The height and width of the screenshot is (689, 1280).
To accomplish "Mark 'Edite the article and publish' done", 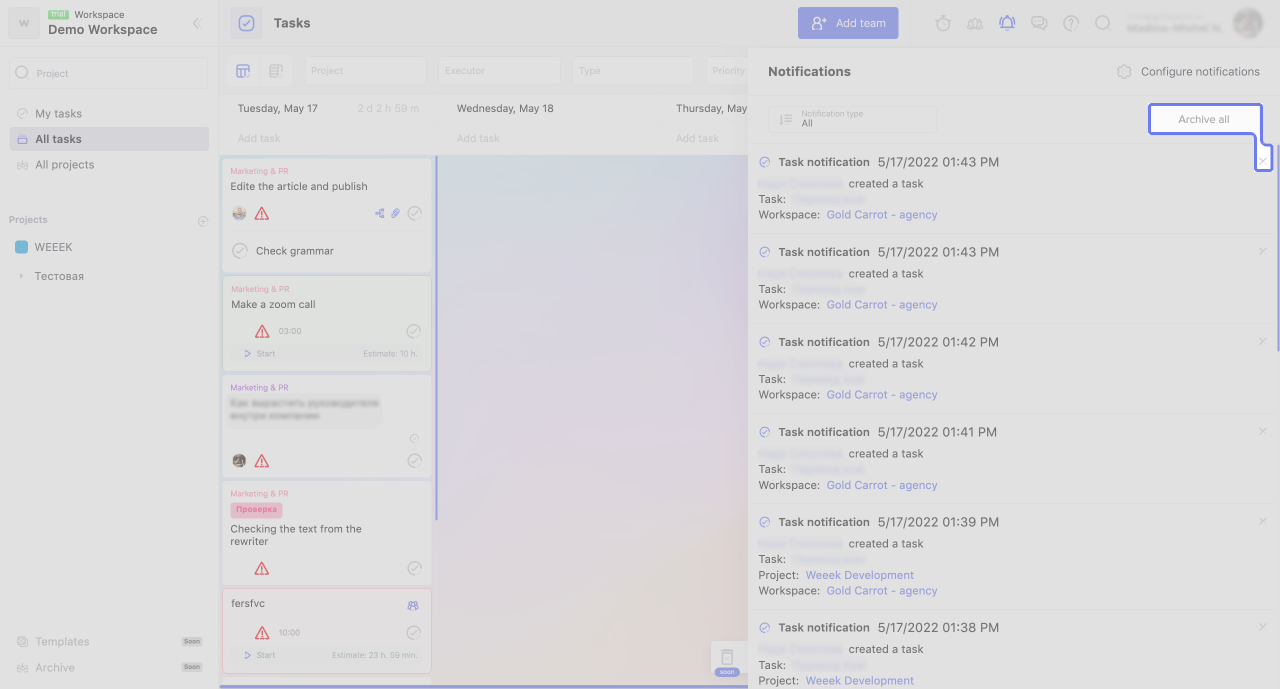I will coord(414,213).
